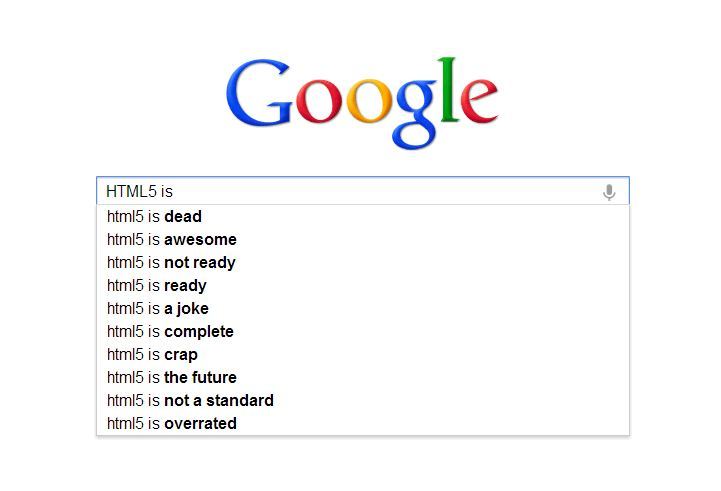
Task: Select the 'html5 is overrated' suggestion
Action: point(172,423)
